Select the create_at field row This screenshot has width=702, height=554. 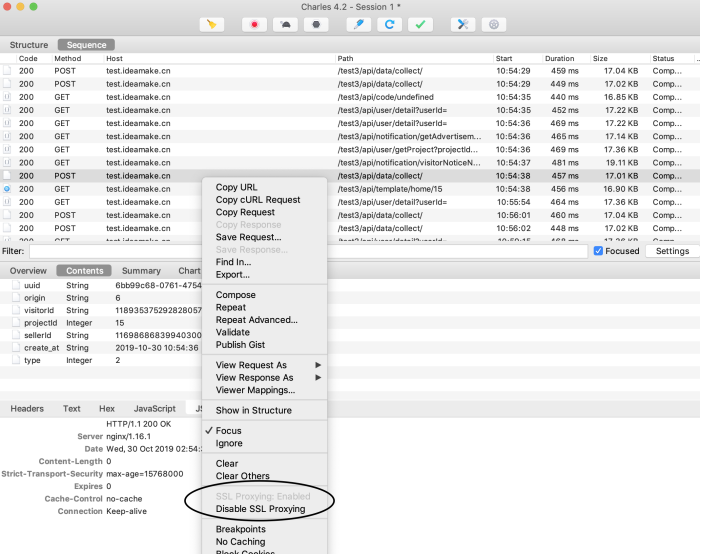click(x=101, y=348)
